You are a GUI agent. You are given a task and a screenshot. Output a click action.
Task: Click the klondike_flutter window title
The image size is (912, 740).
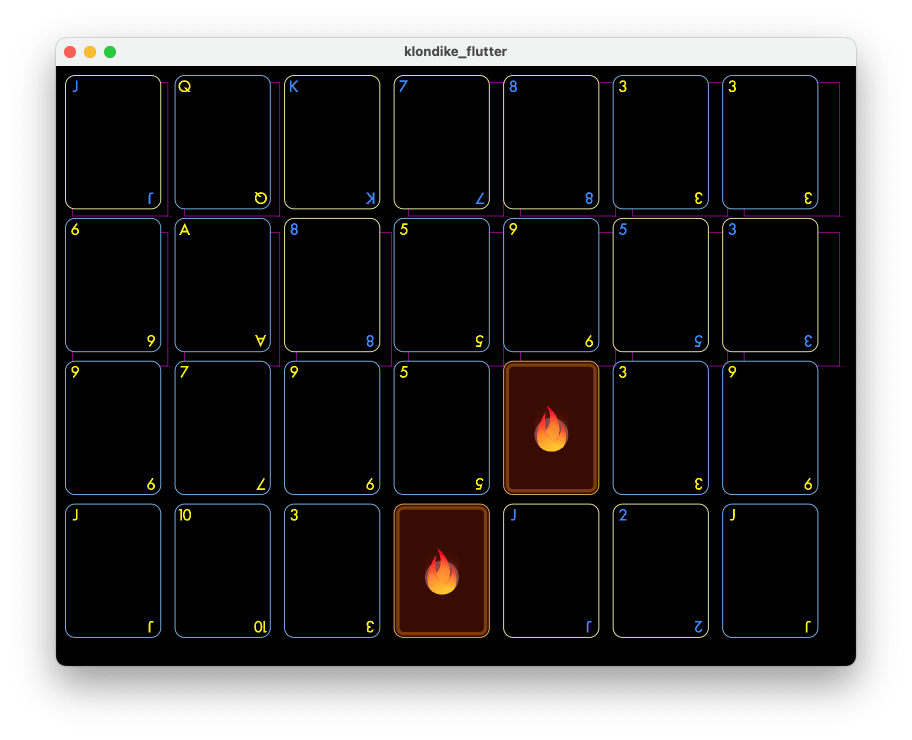[455, 51]
